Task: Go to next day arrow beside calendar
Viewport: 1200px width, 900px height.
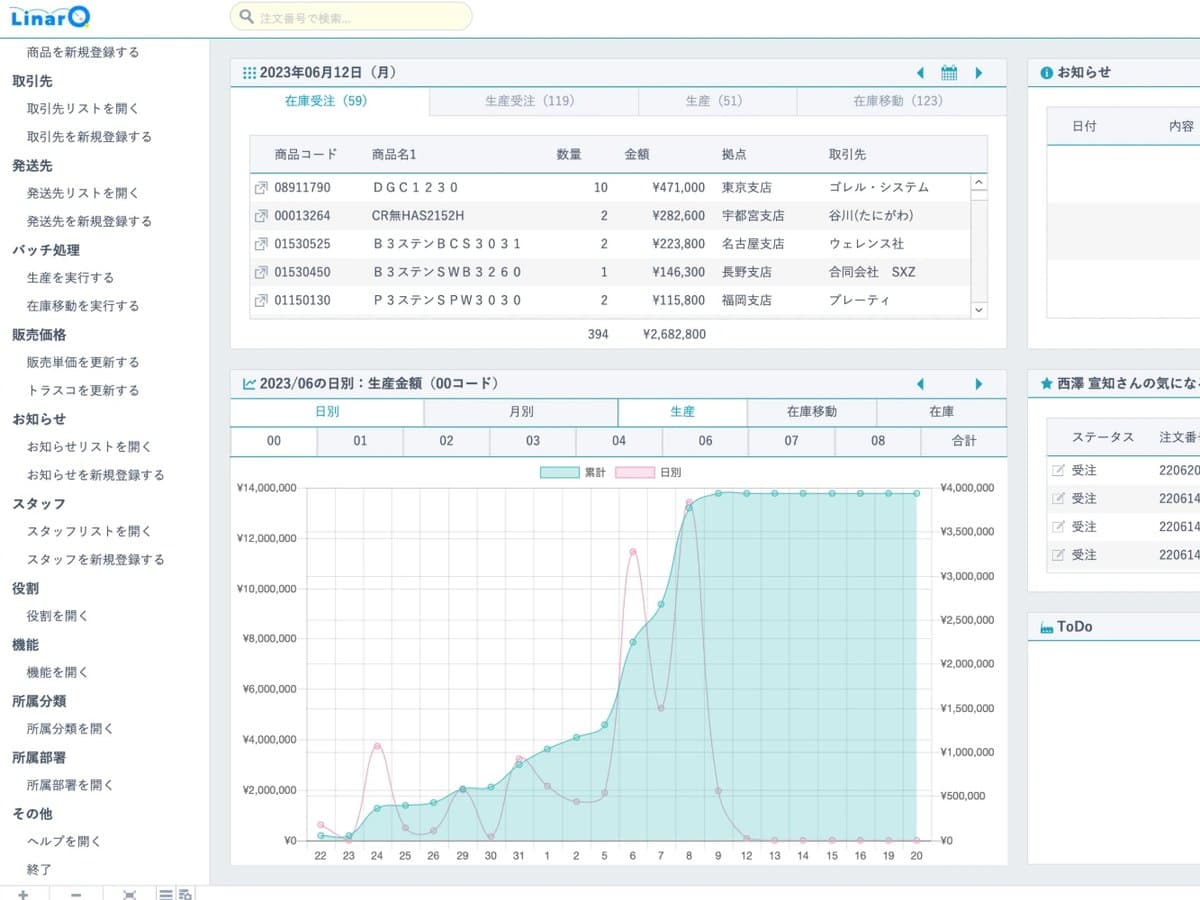Action: 978,73
